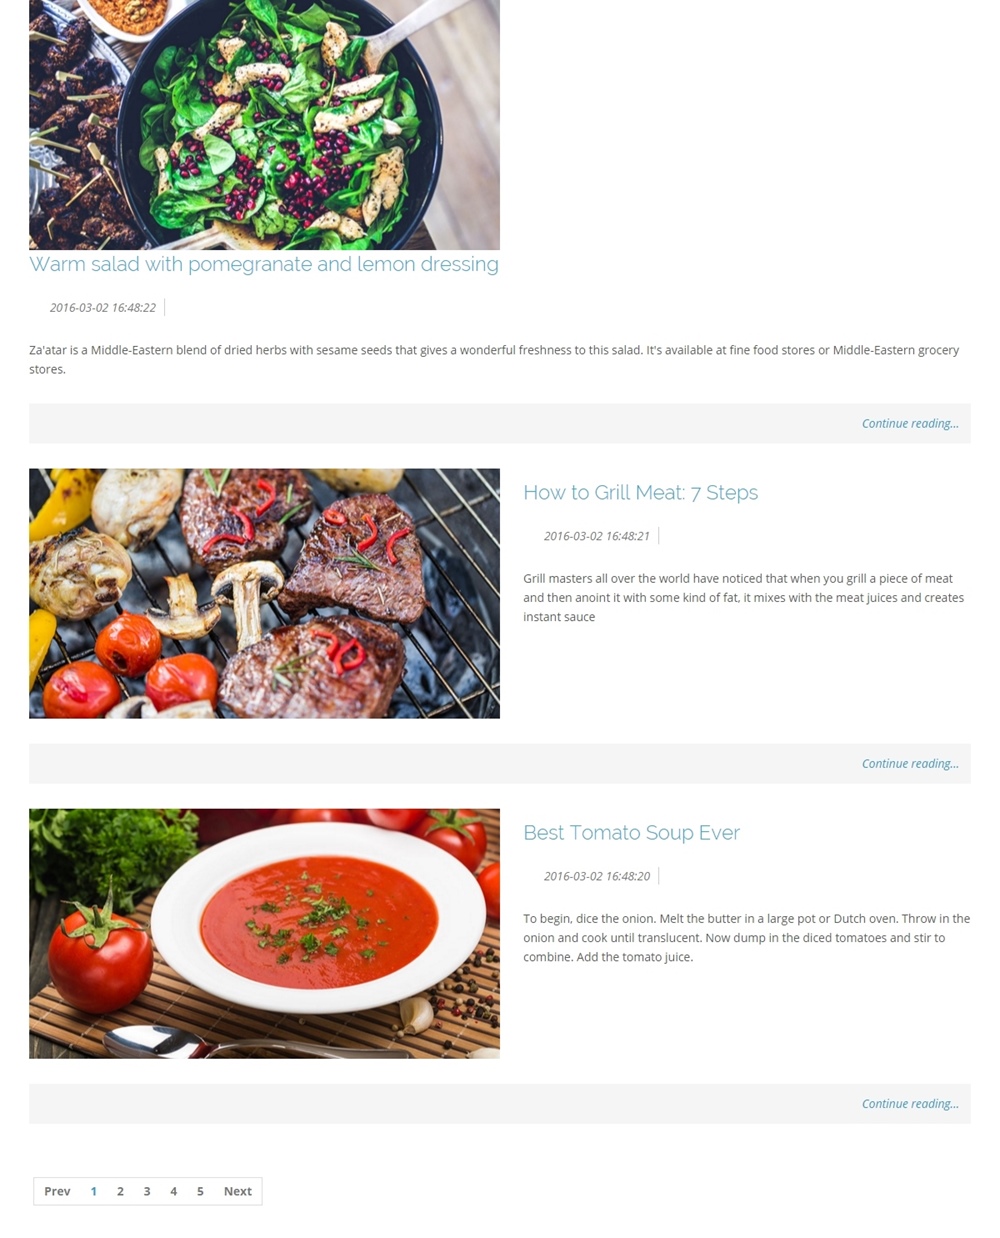The width and height of the screenshot is (1000, 1238).
Task: Go to the Prev pagination button
Action: 57,1191
